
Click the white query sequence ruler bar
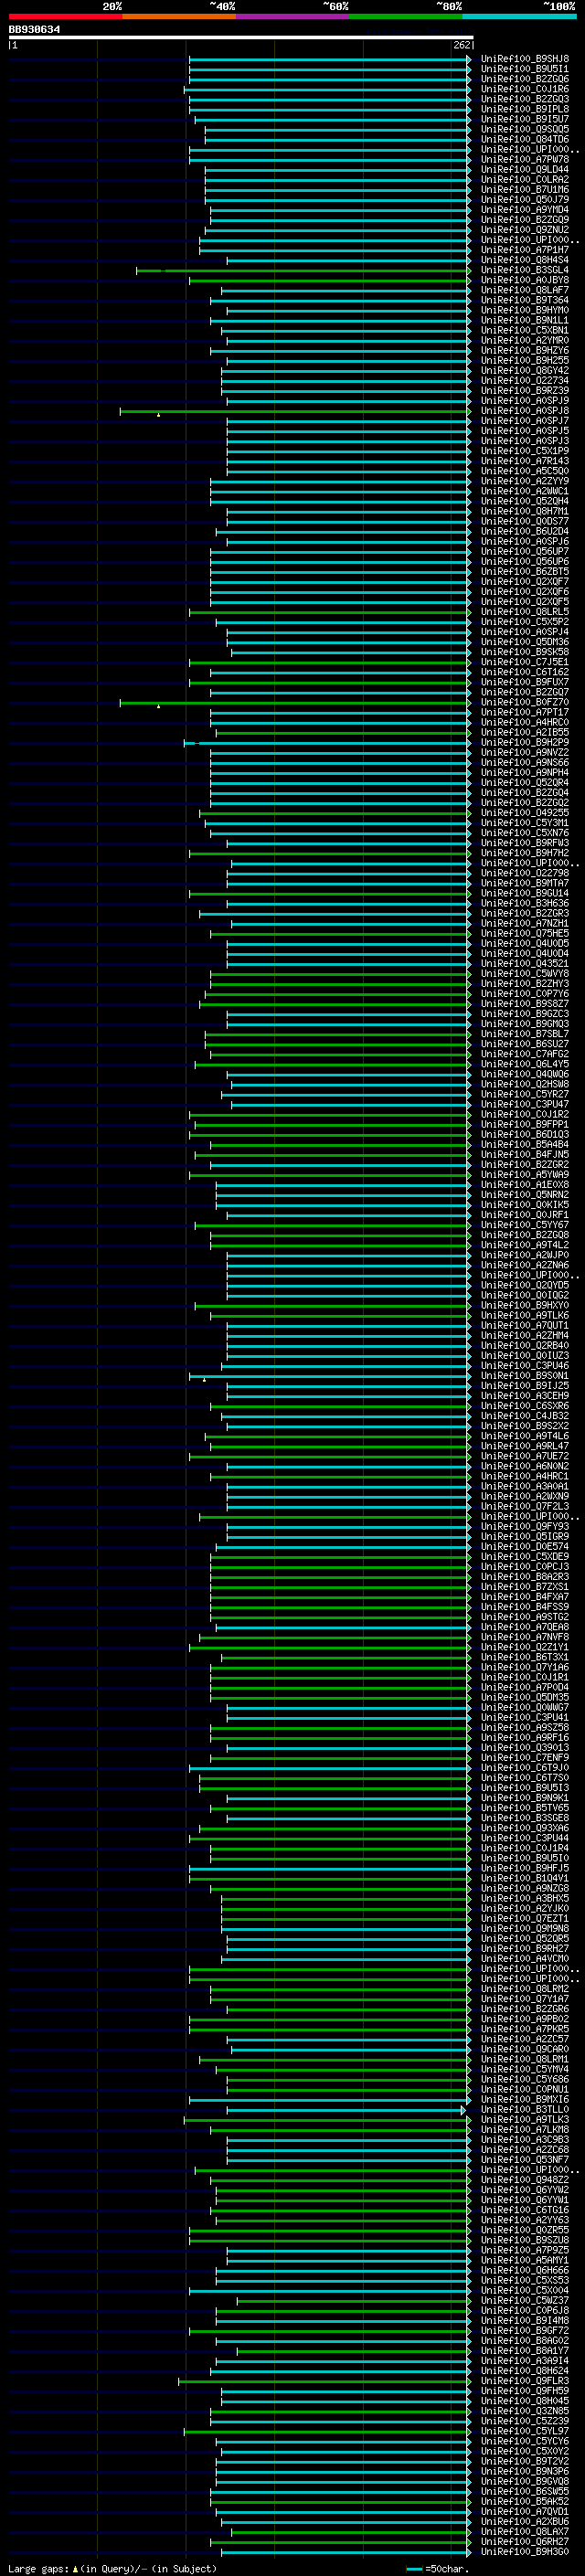coord(241,37)
